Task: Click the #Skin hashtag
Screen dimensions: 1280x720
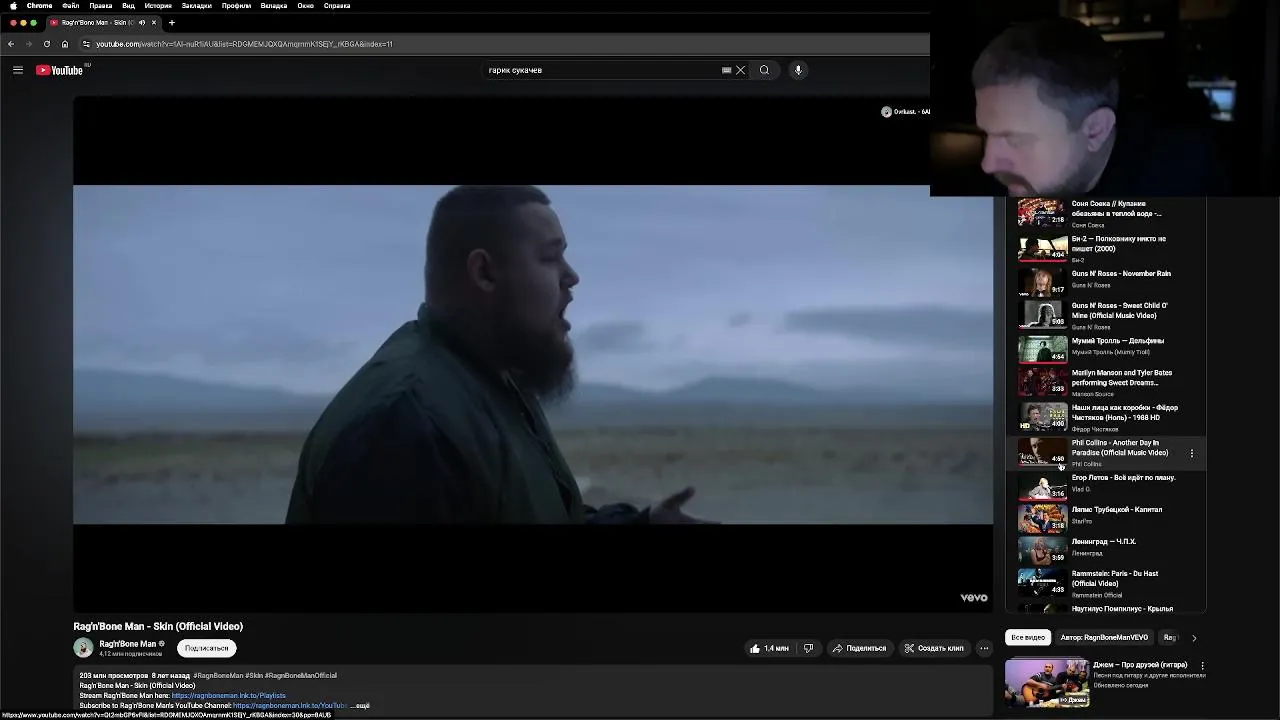Action: [x=253, y=675]
